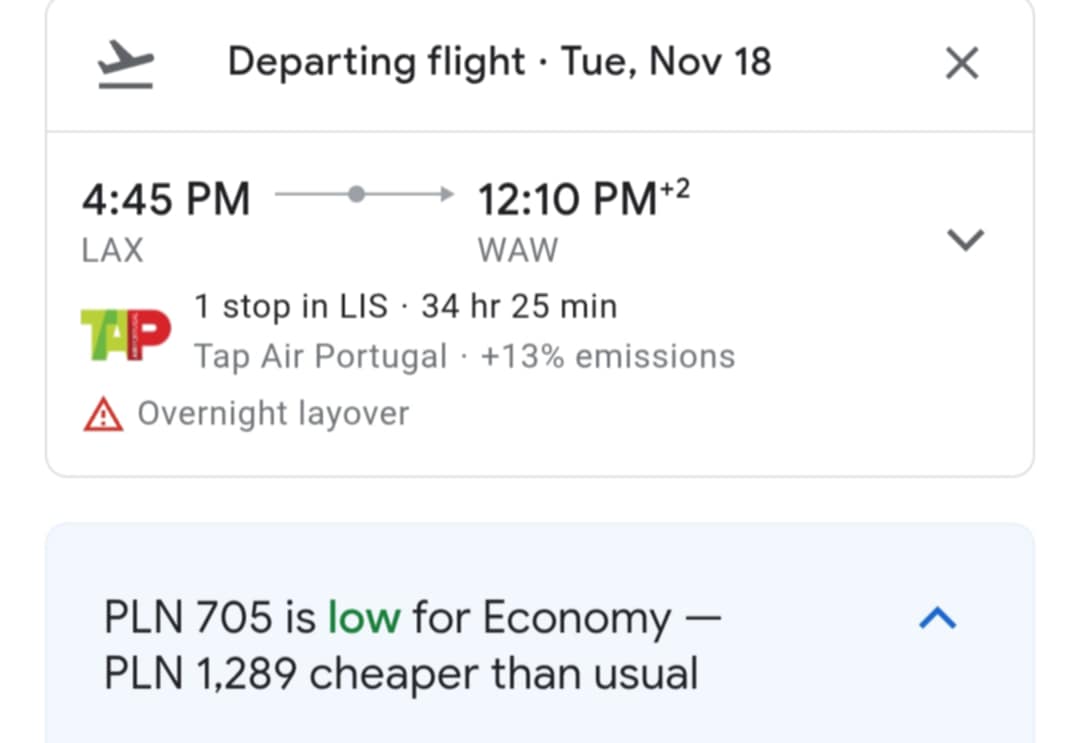
Task: Click the '+13% emissions' label
Action: coord(608,357)
